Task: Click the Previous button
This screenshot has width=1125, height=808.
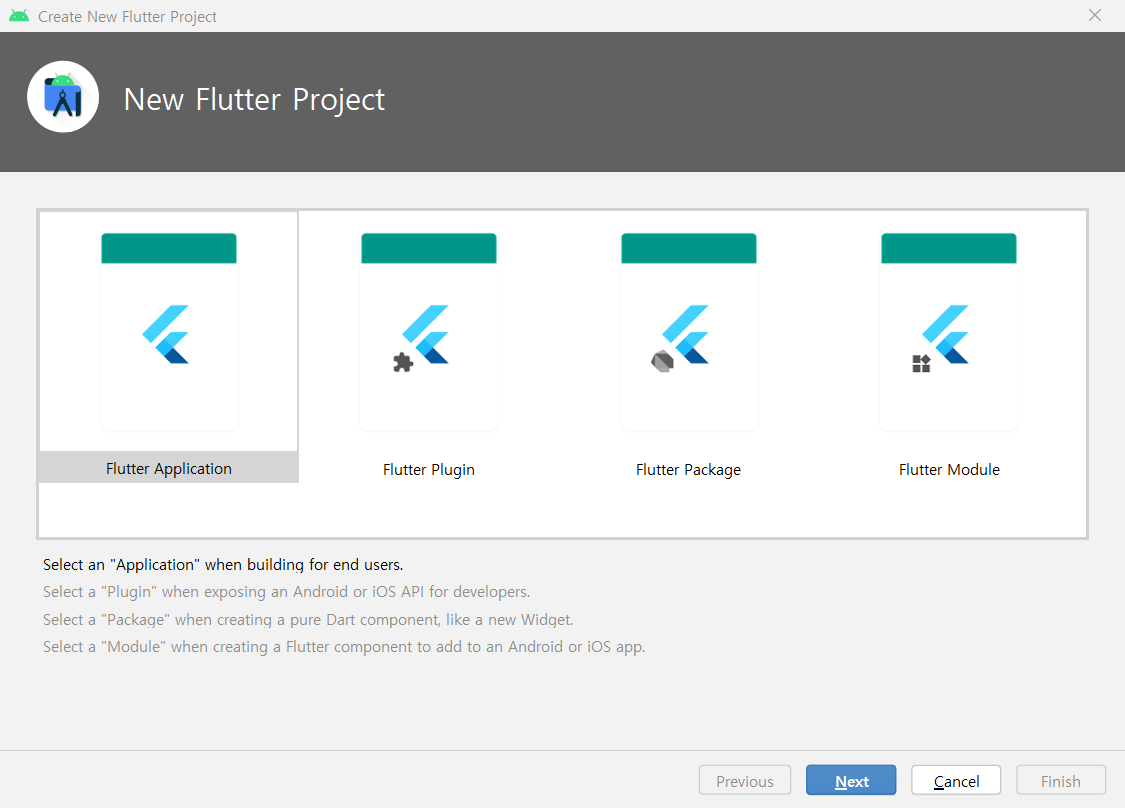Action: (745, 781)
